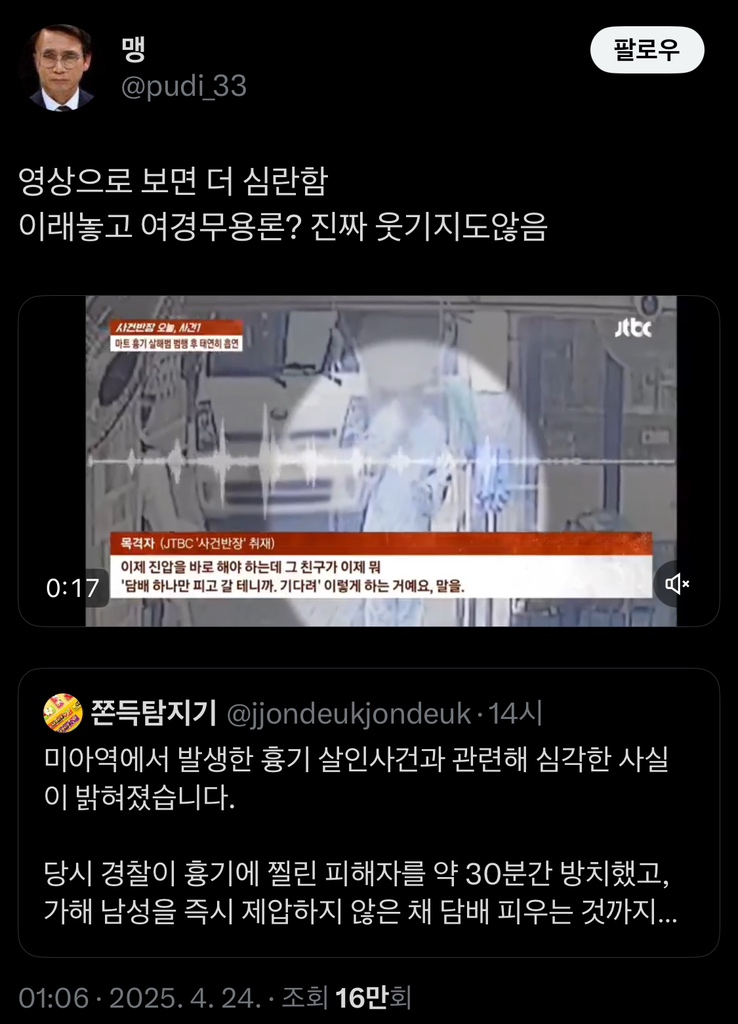The width and height of the screenshot is (738, 1024).
Task: Open the 쫀득탐지기 avatar icon
Action: [x=63, y=713]
